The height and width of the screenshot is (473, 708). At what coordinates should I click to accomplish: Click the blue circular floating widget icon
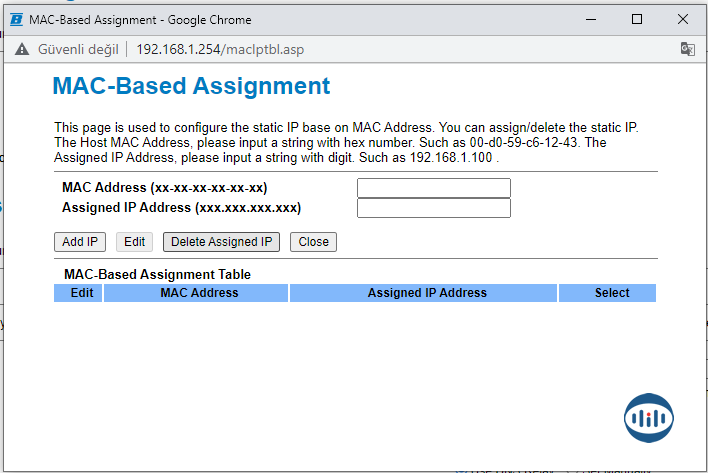coord(649,417)
